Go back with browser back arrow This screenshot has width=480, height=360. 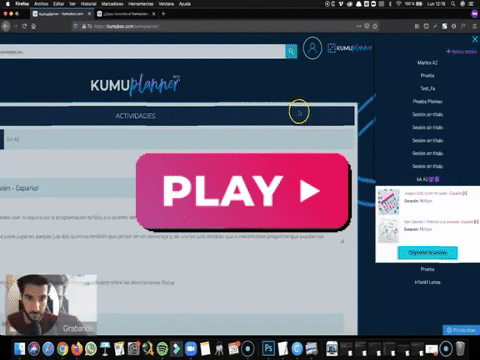click(6, 26)
